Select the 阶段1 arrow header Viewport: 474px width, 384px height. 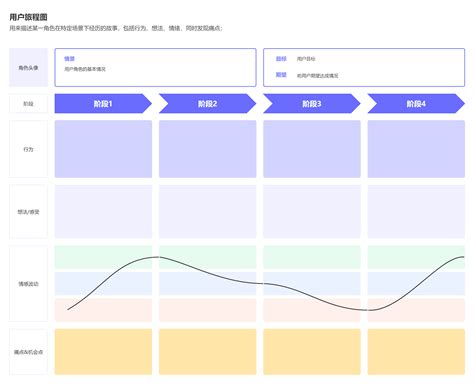[103, 104]
